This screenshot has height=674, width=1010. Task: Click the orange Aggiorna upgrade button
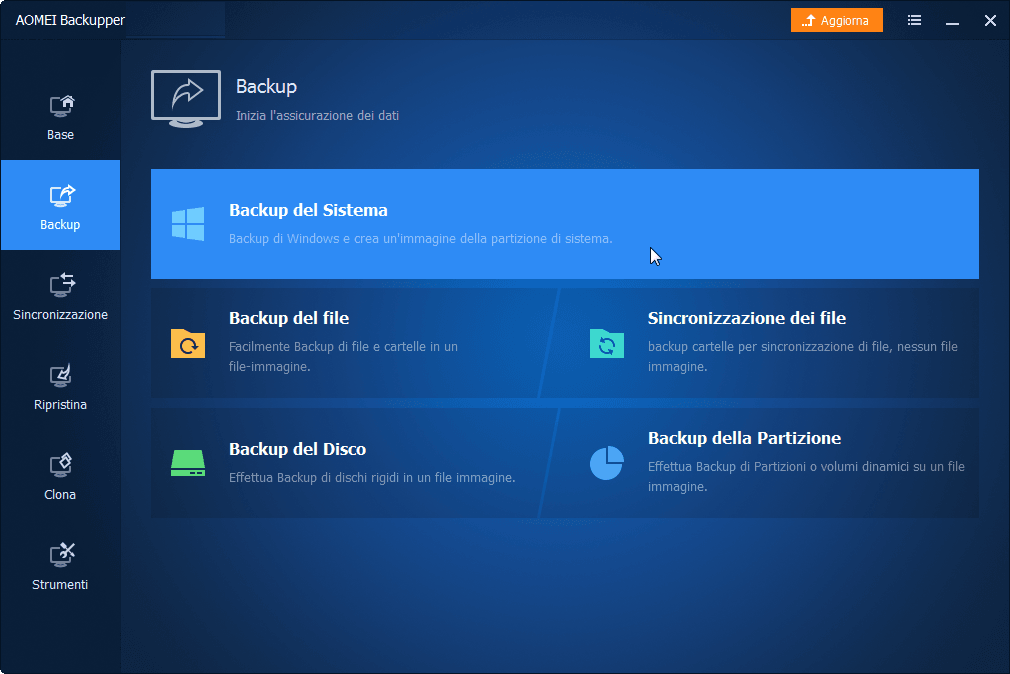click(x=836, y=21)
